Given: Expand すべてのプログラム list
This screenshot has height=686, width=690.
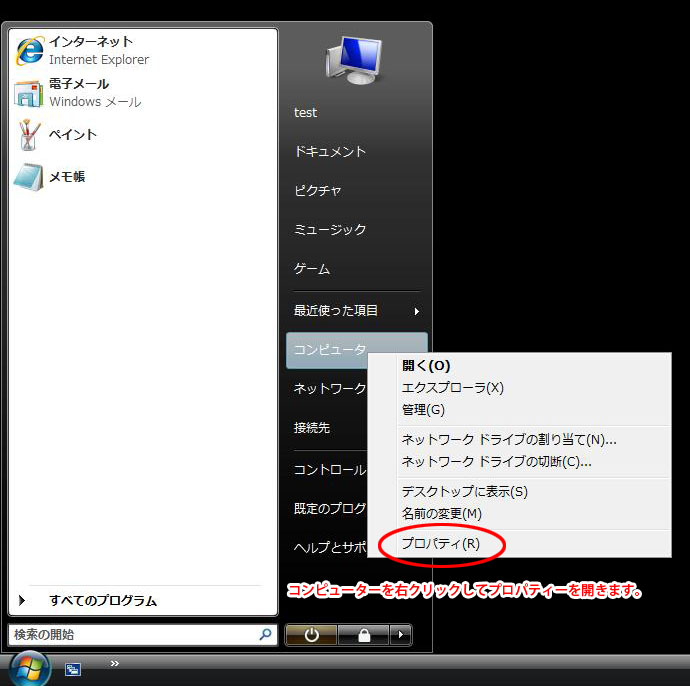Looking at the screenshot, I should click(x=143, y=601).
